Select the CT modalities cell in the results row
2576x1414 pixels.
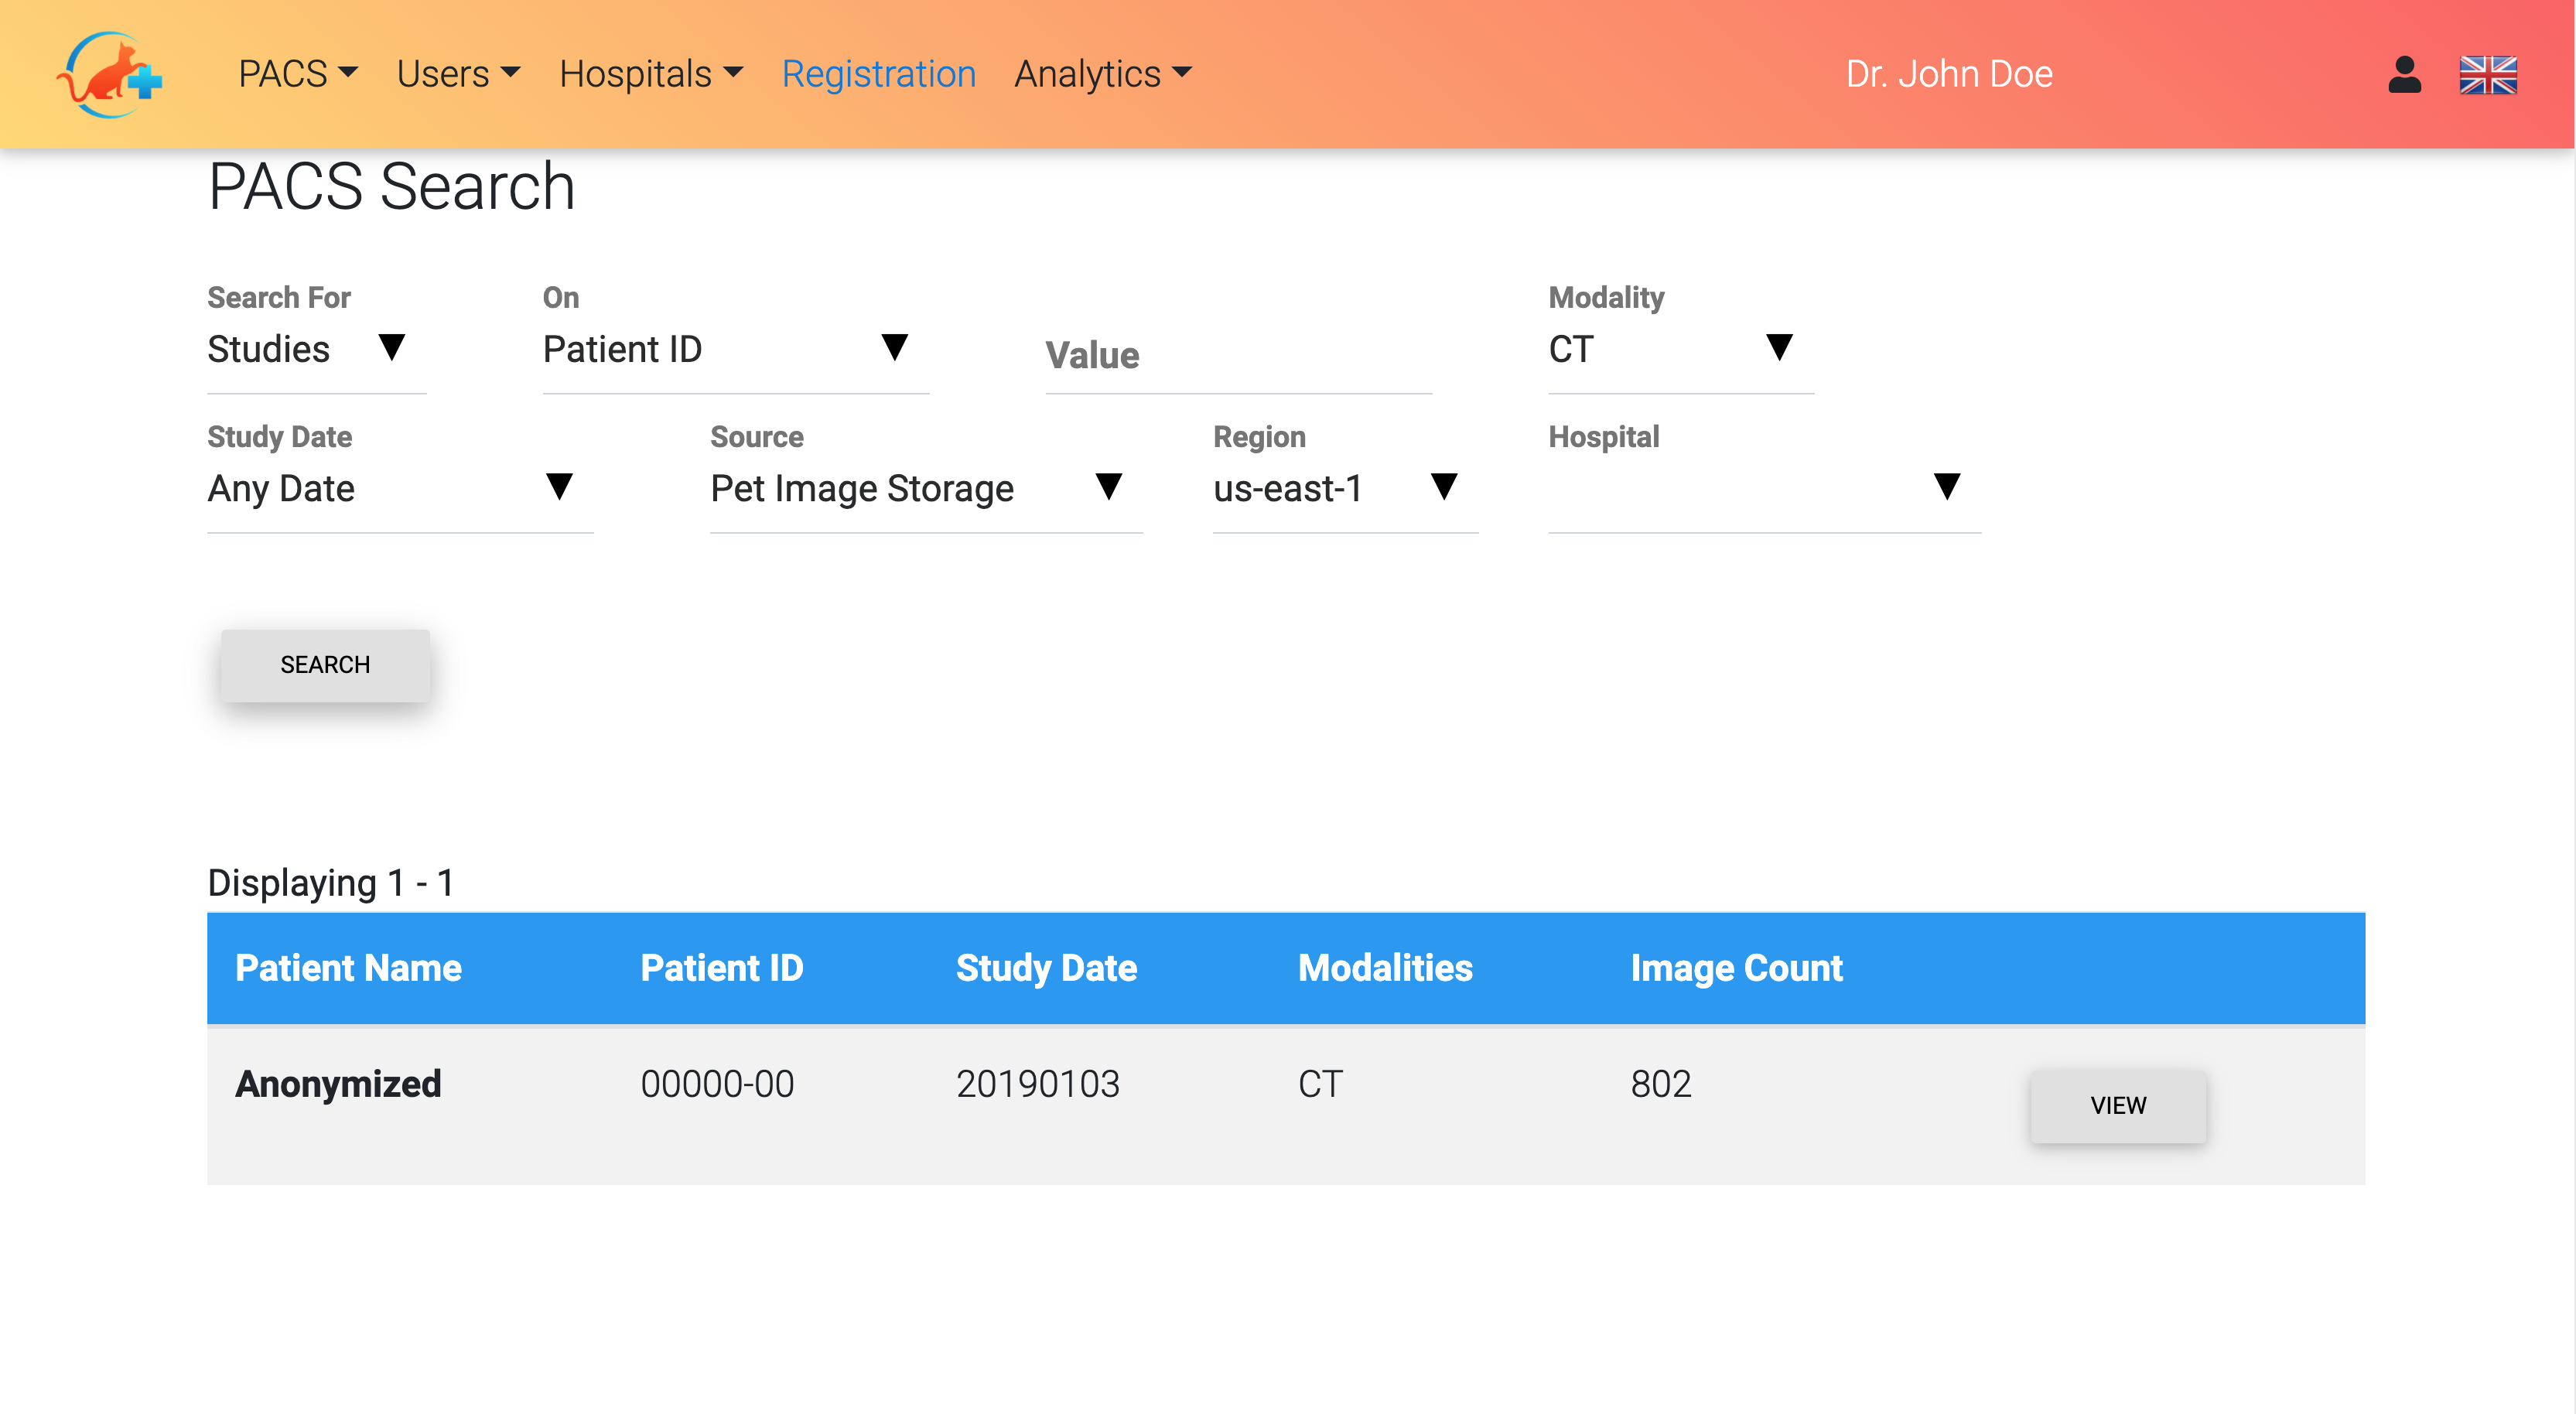(1320, 1084)
